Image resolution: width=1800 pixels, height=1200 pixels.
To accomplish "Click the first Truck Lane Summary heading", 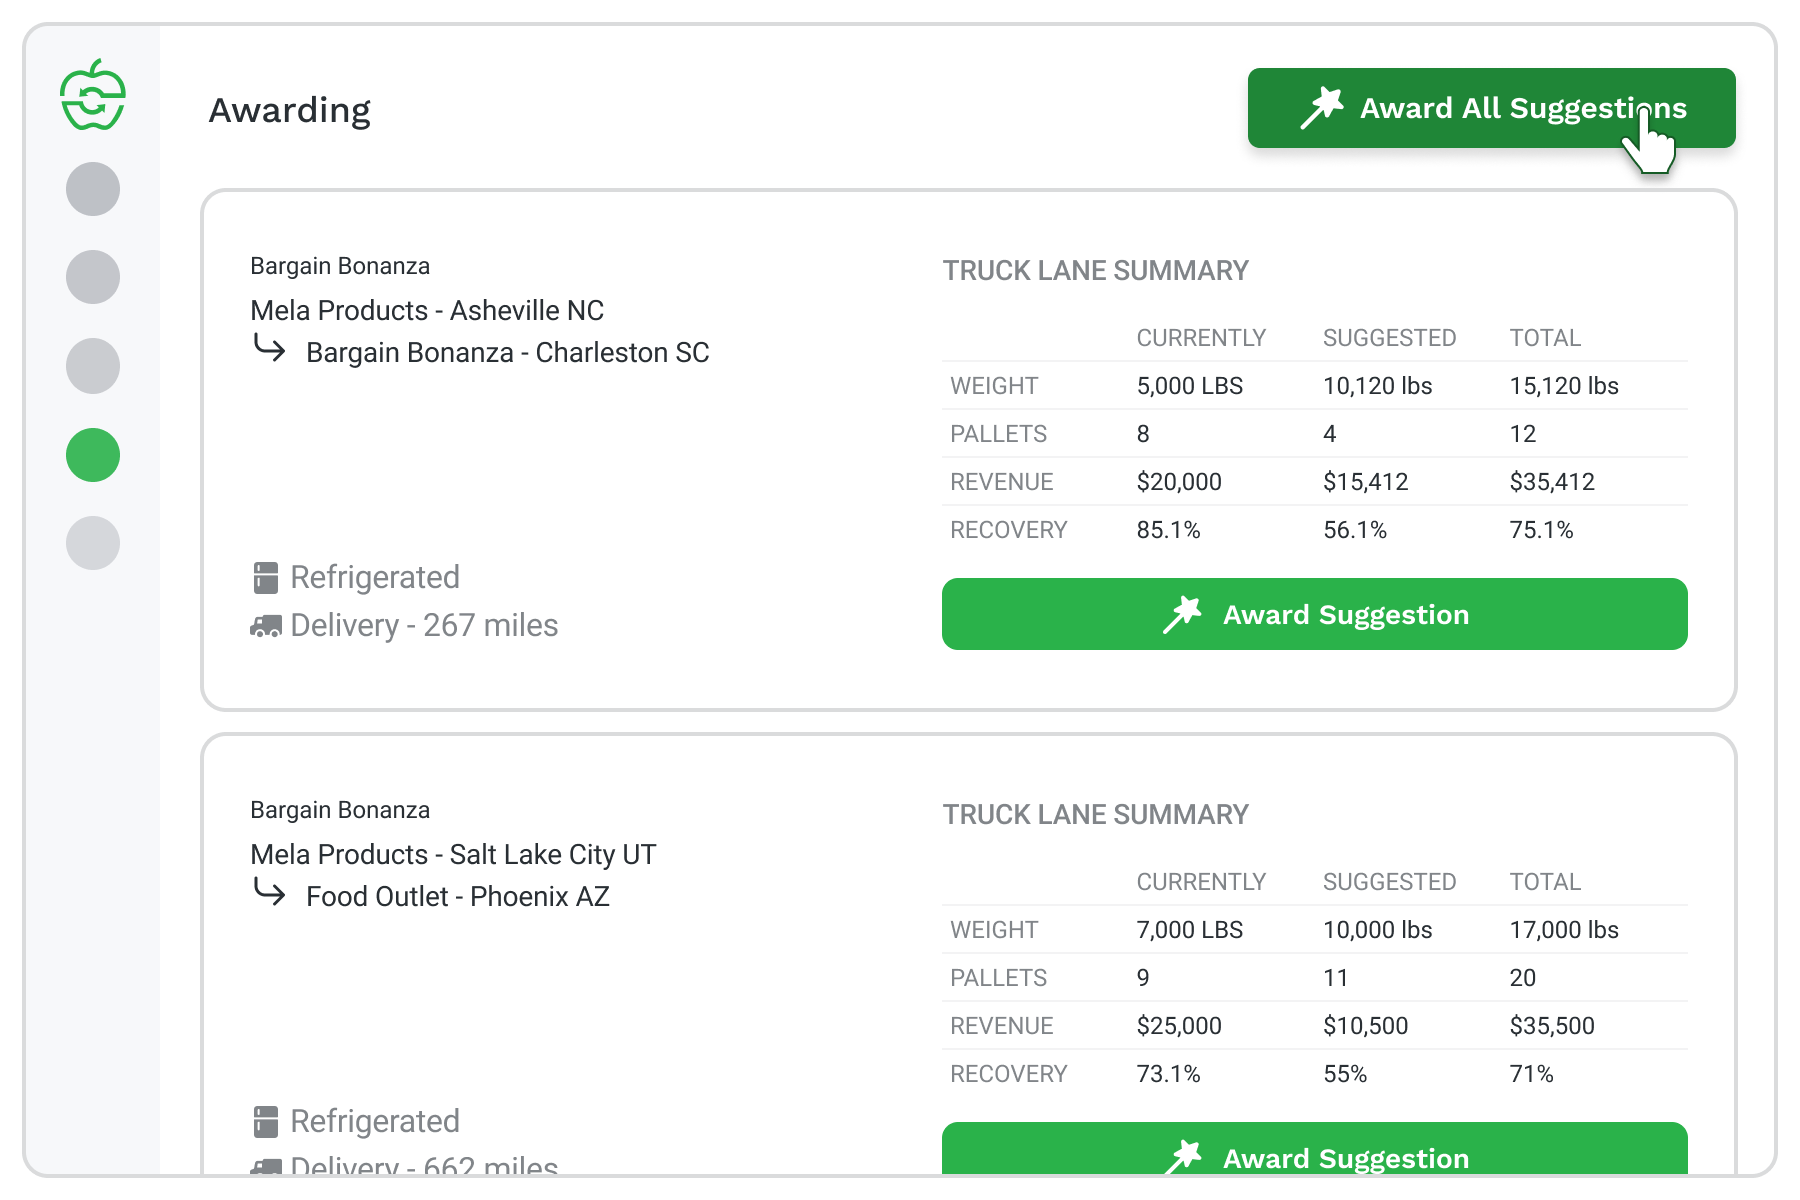I will click(1095, 271).
